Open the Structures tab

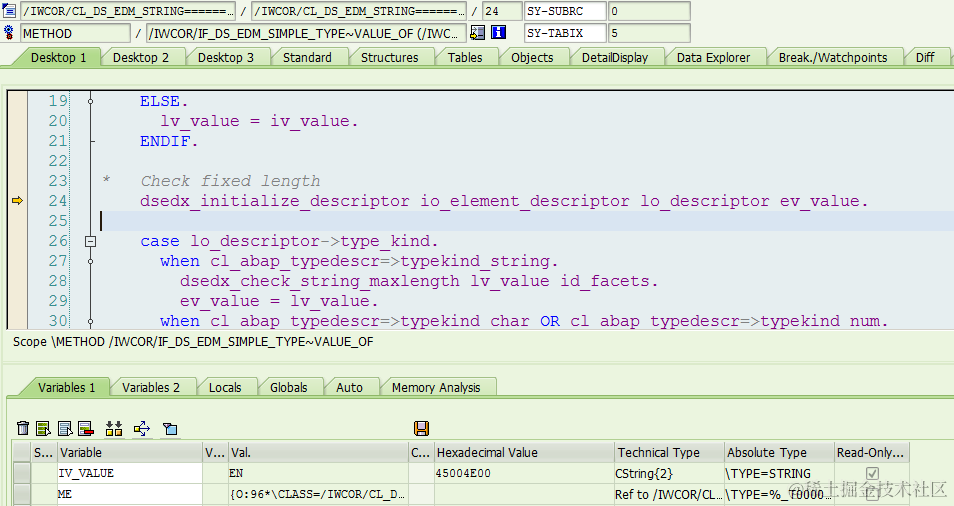[x=389, y=58]
